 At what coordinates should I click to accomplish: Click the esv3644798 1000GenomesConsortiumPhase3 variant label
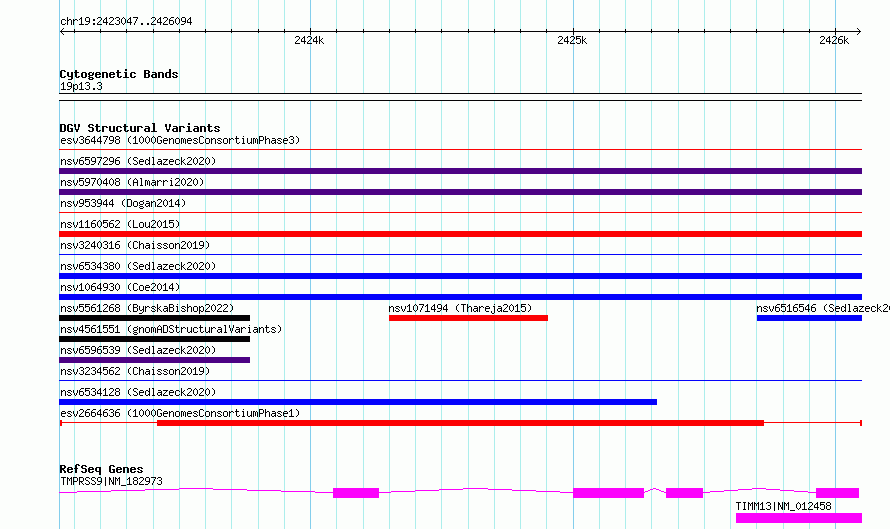[x=180, y=140]
